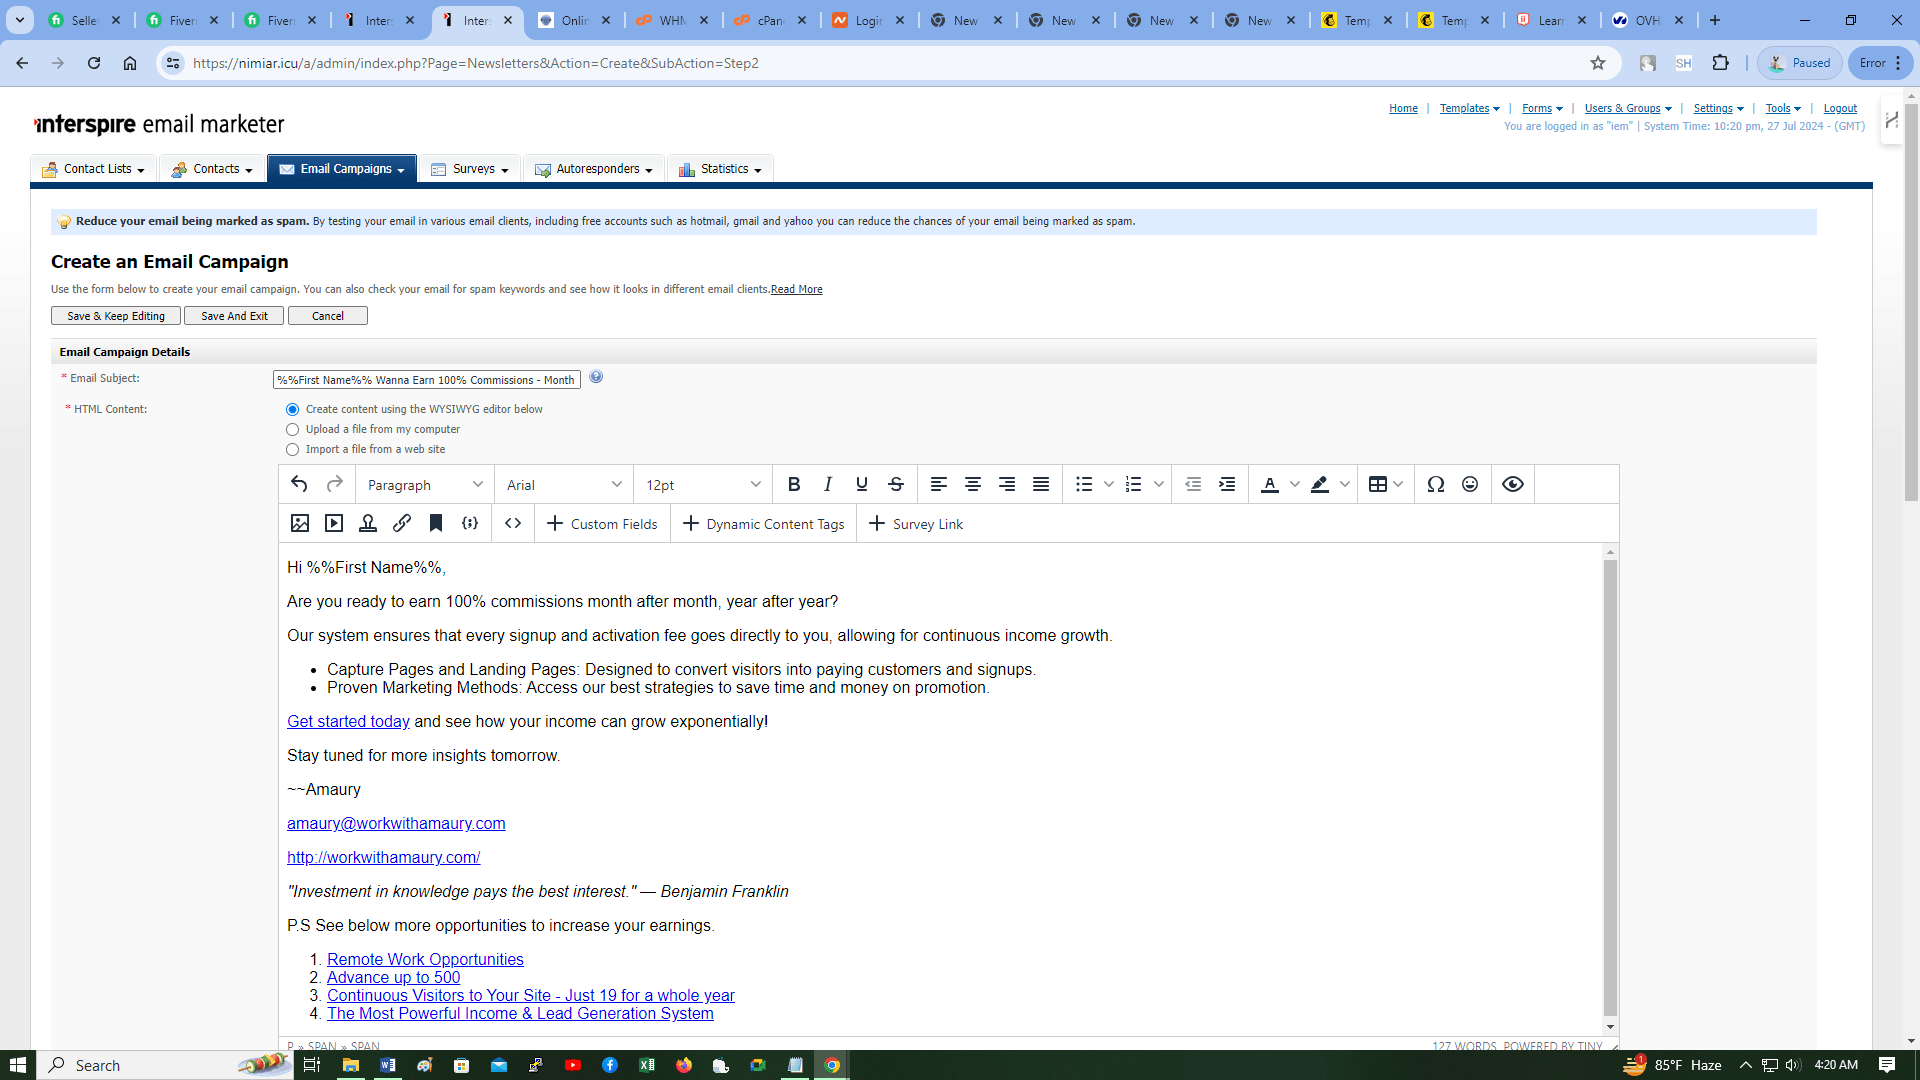The height and width of the screenshot is (1080, 1920).
Task: Expand the Arial font family dropdown
Action: tap(564, 485)
